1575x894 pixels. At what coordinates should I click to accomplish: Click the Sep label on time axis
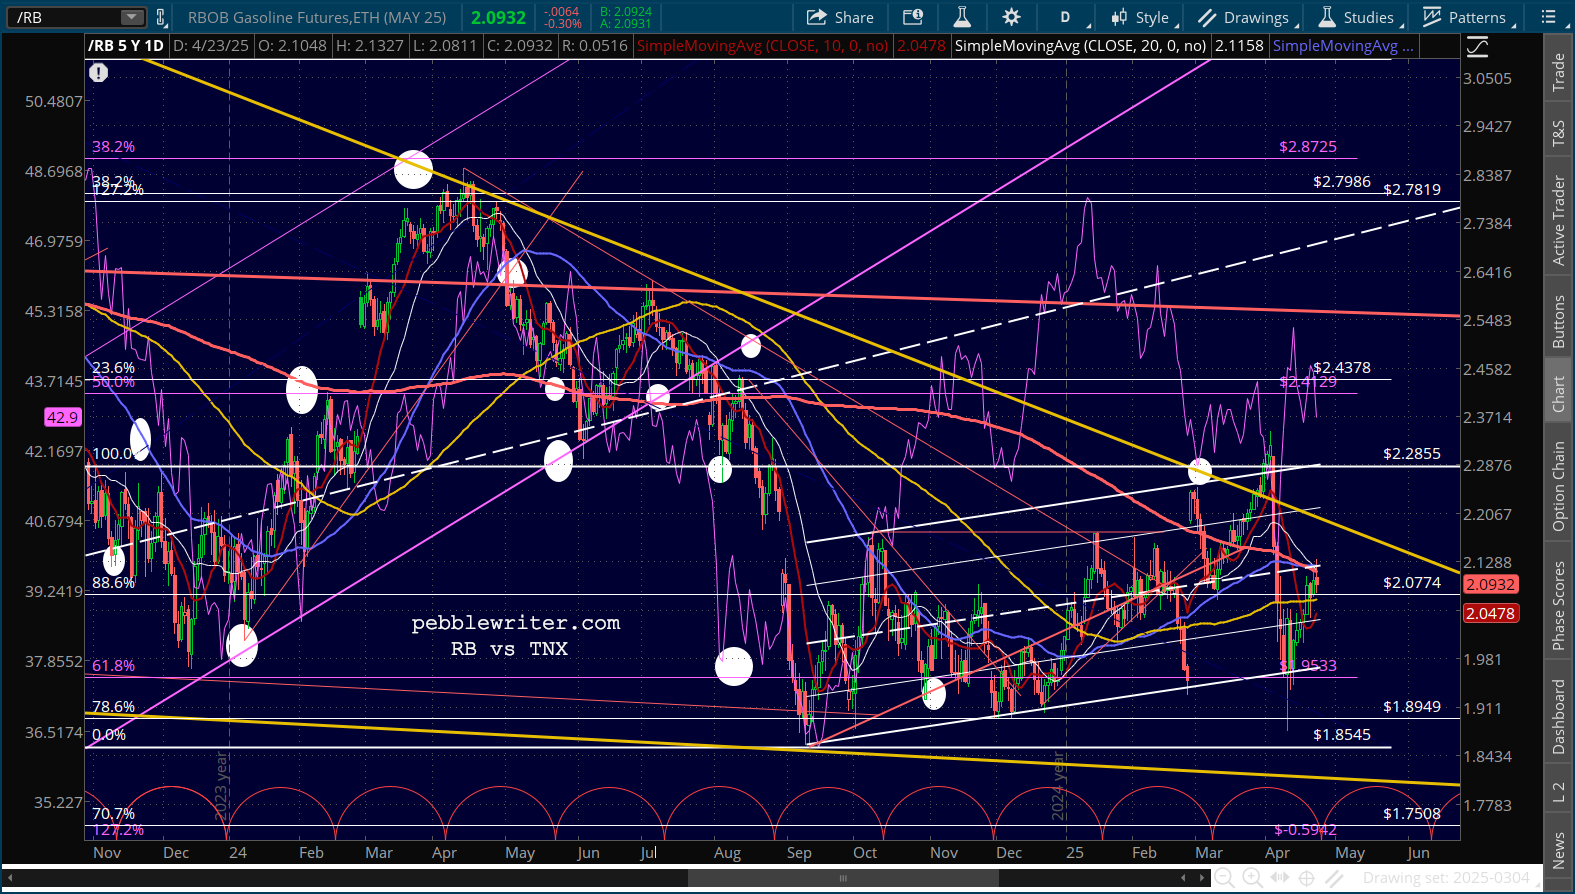(x=799, y=853)
